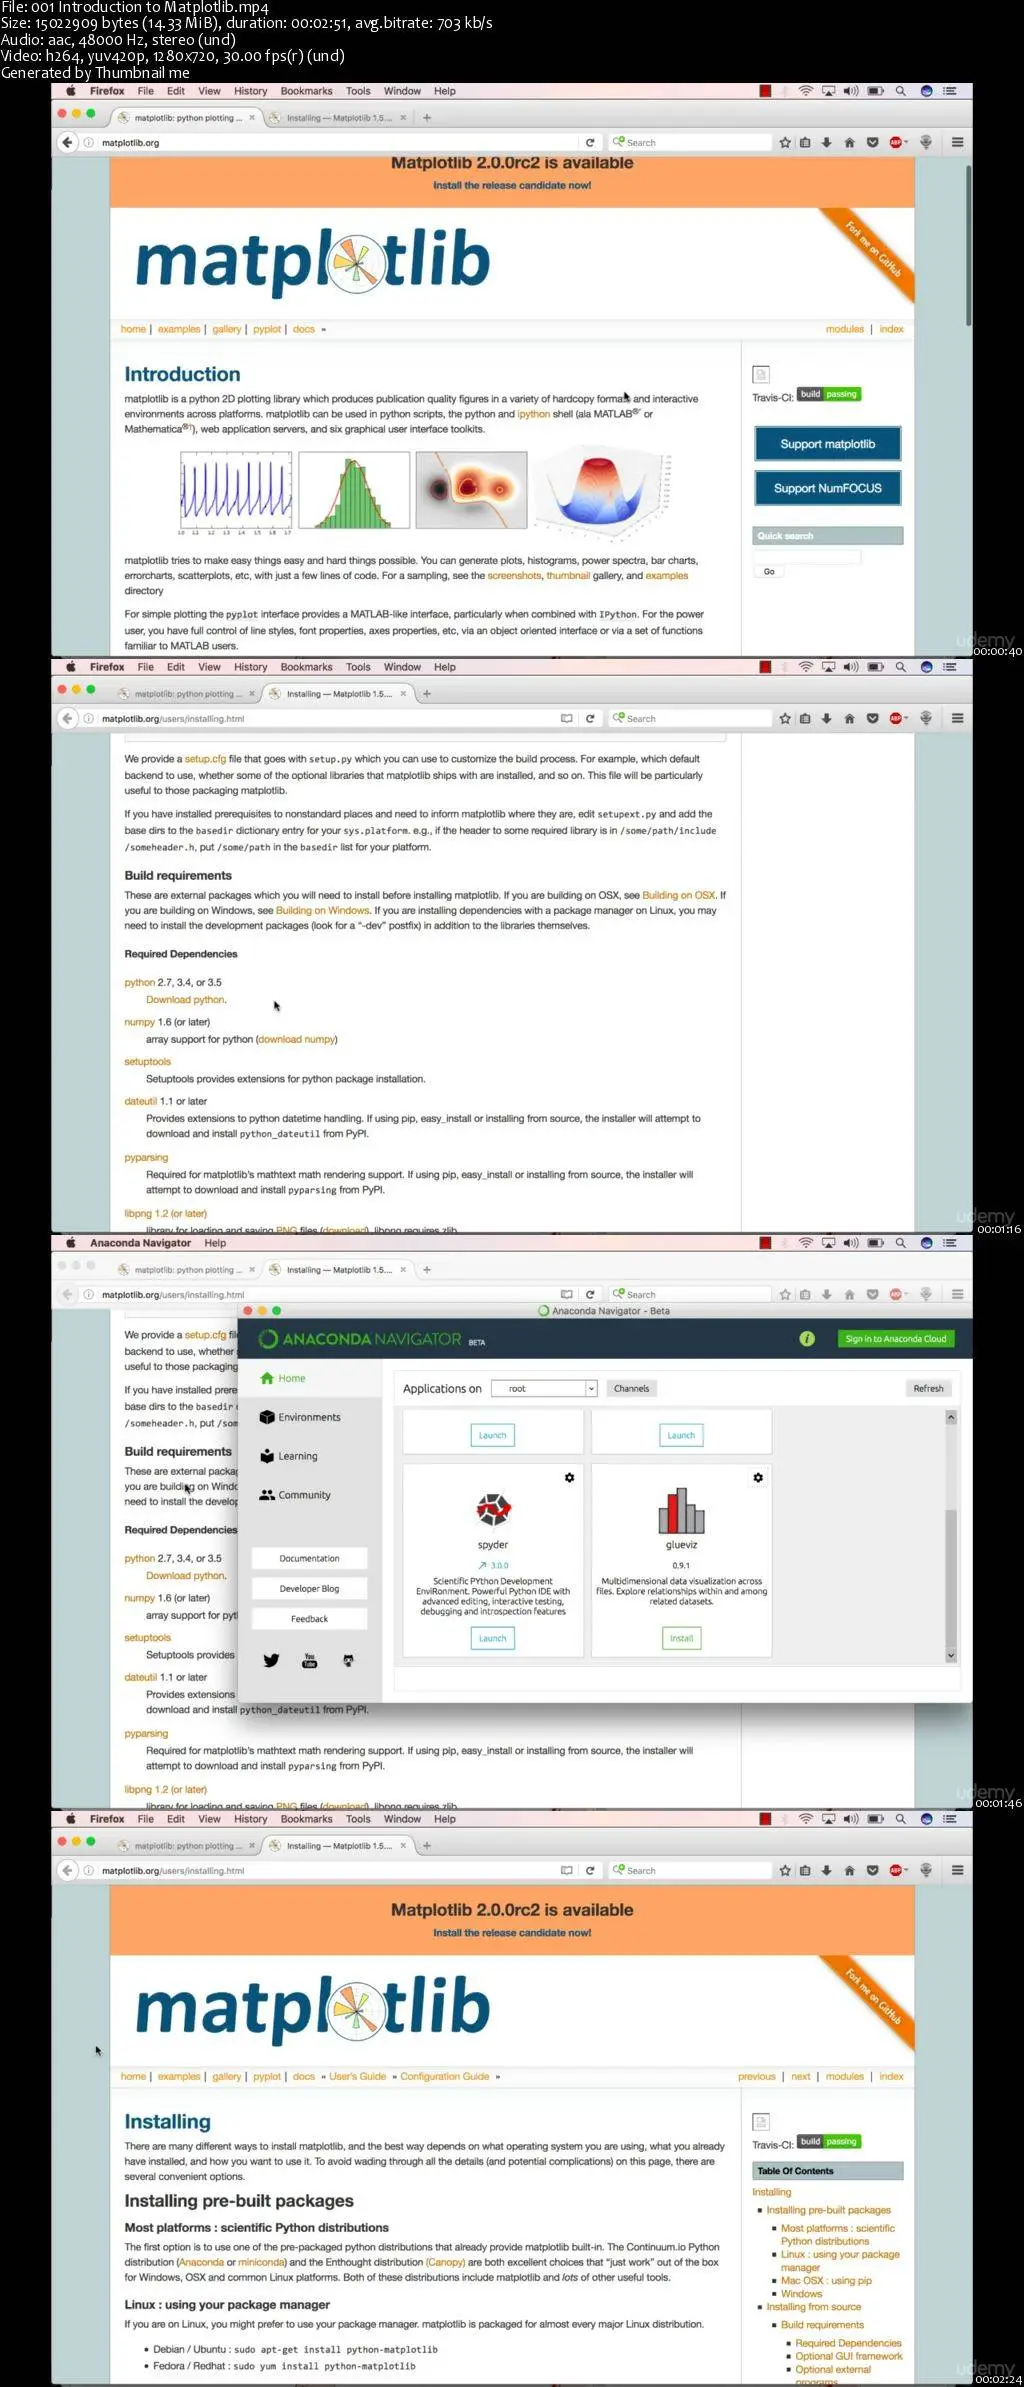Open the Help menu beside Anaconda Navigator

pyautogui.click(x=215, y=1243)
